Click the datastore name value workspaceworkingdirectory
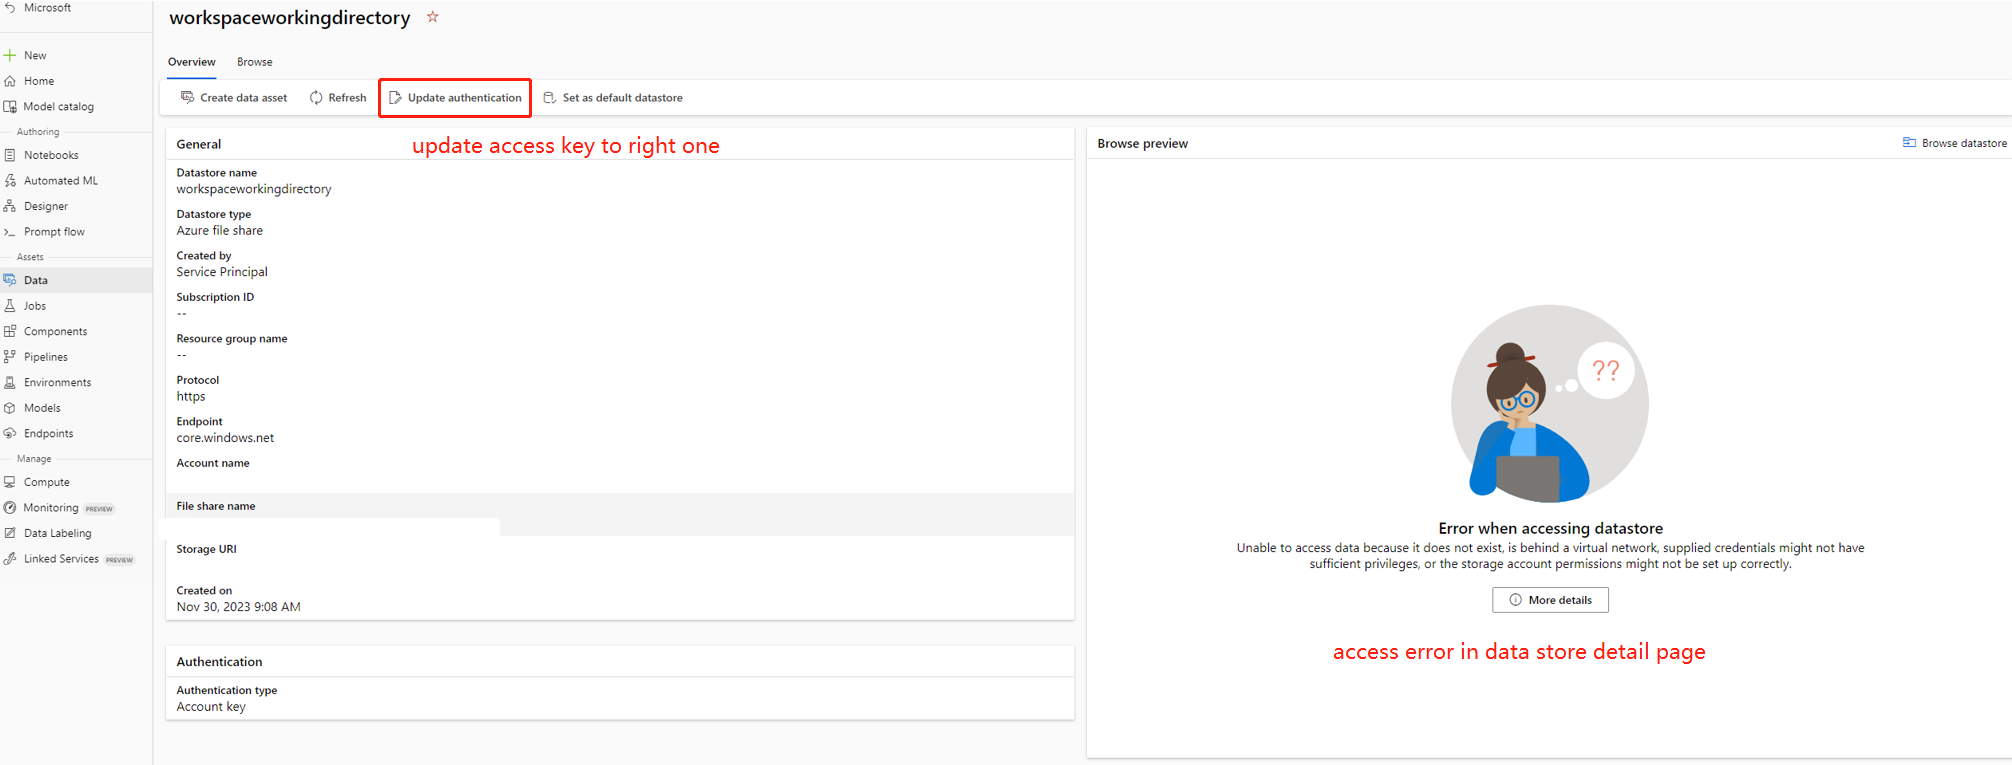 (254, 189)
